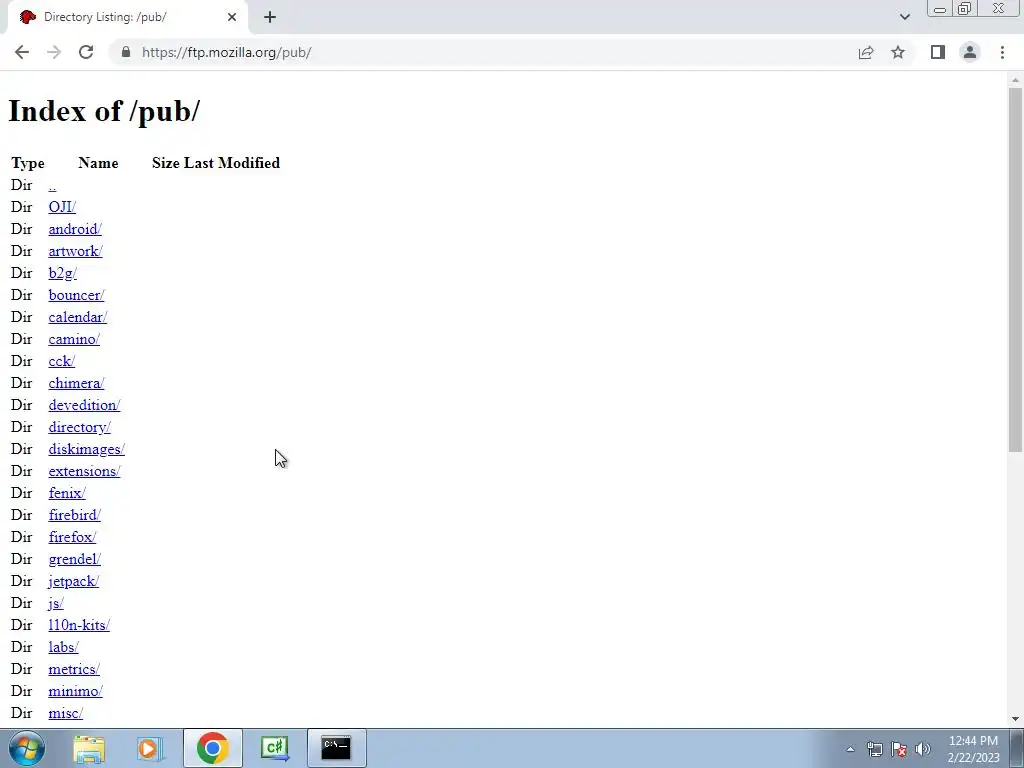Image resolution: width=1024 pixels, height=768 pixels.
Task: Browse the extensions/ directory
Action: point(84,471)
